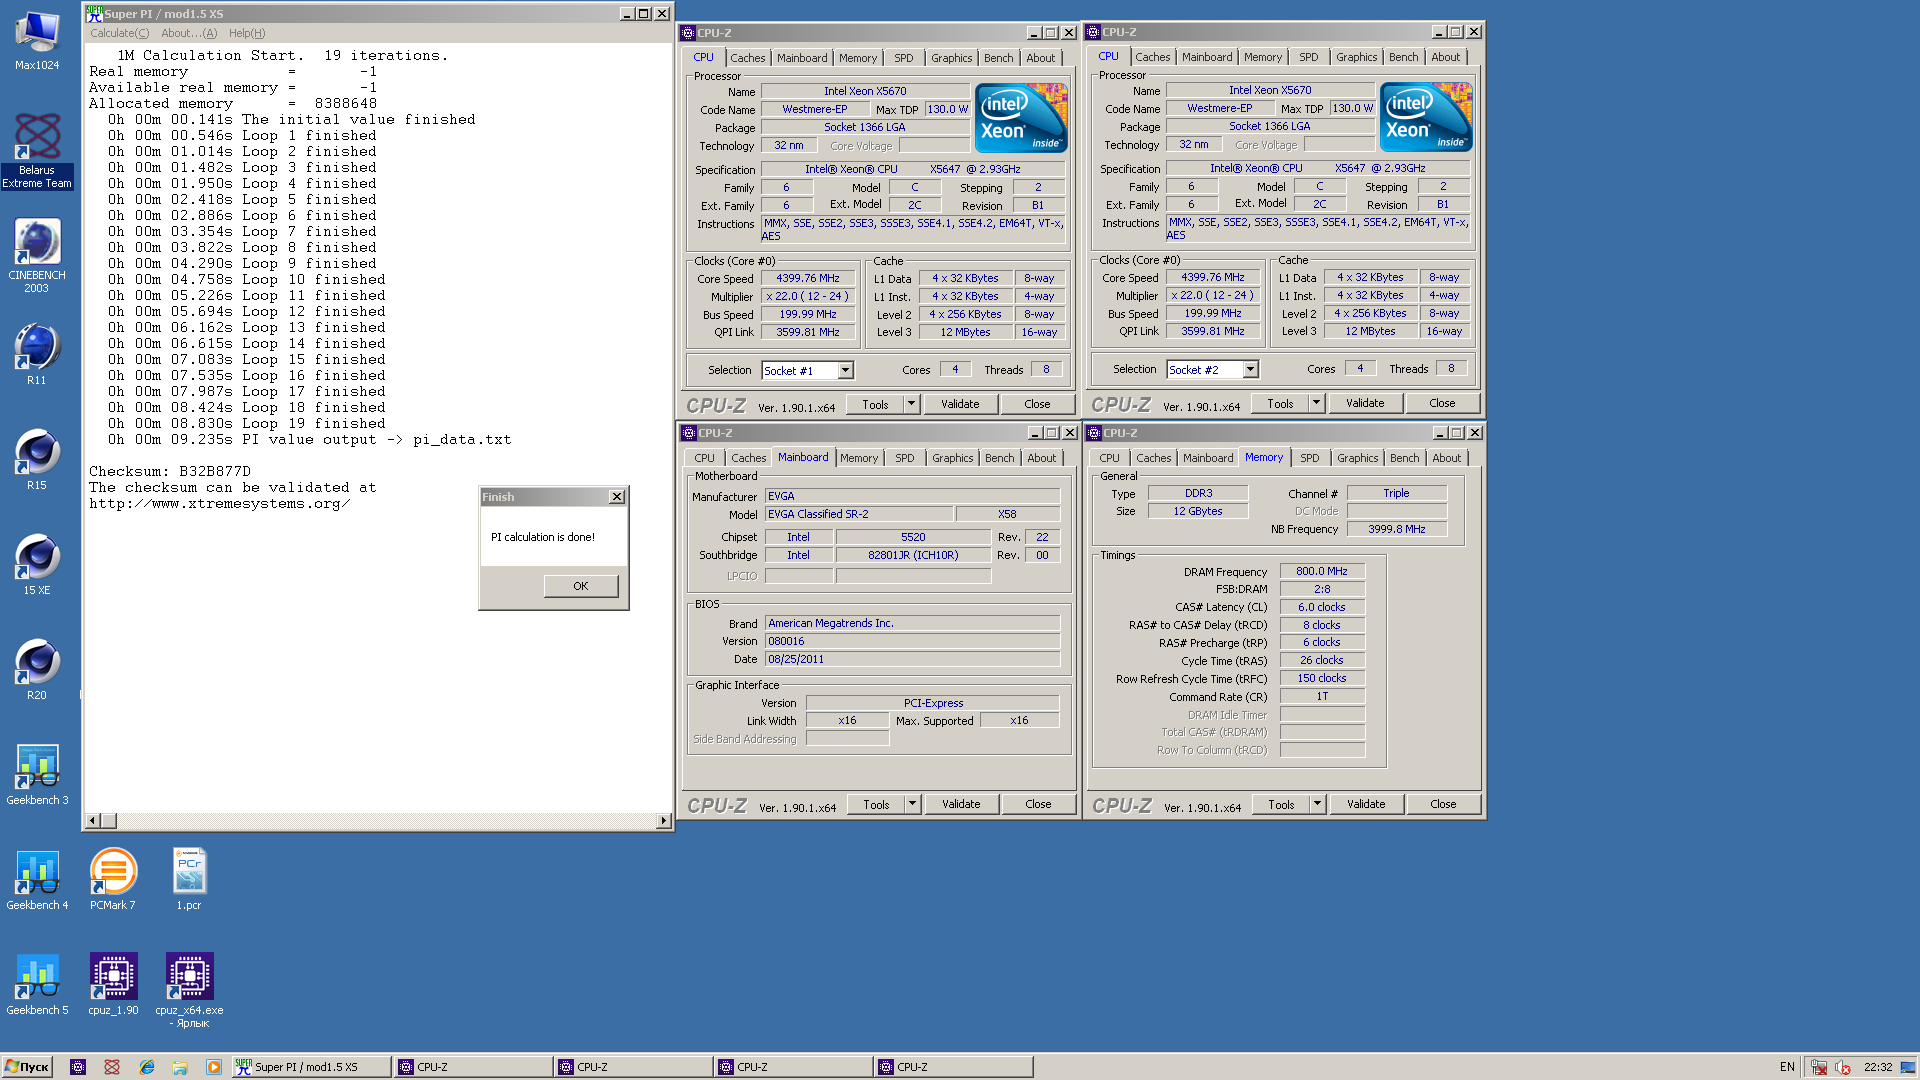
Task: Select Mainboard tab in Socket #2 CPU-Z window
Action: 1207,57
